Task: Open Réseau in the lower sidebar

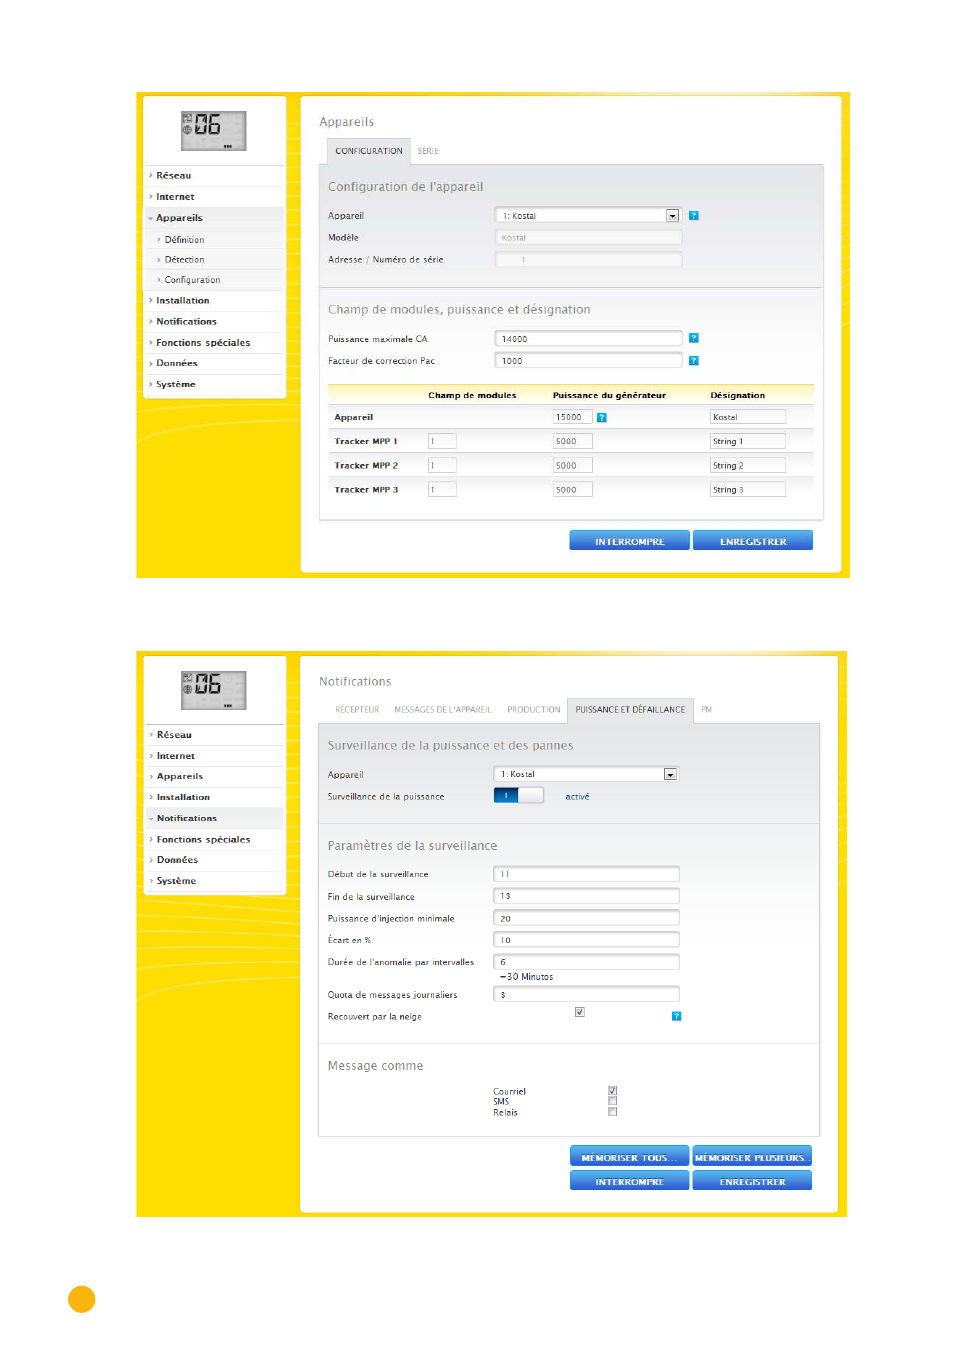Action: [174, 735]
